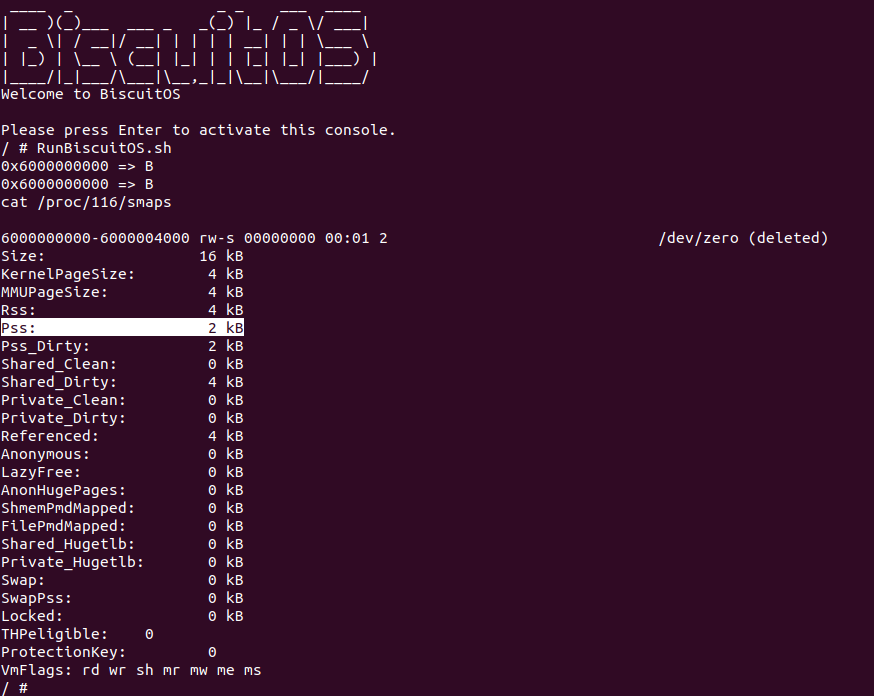The image size is (874, 696).
Task: Click the highlighted Pss line
Action: pos(121,328)
